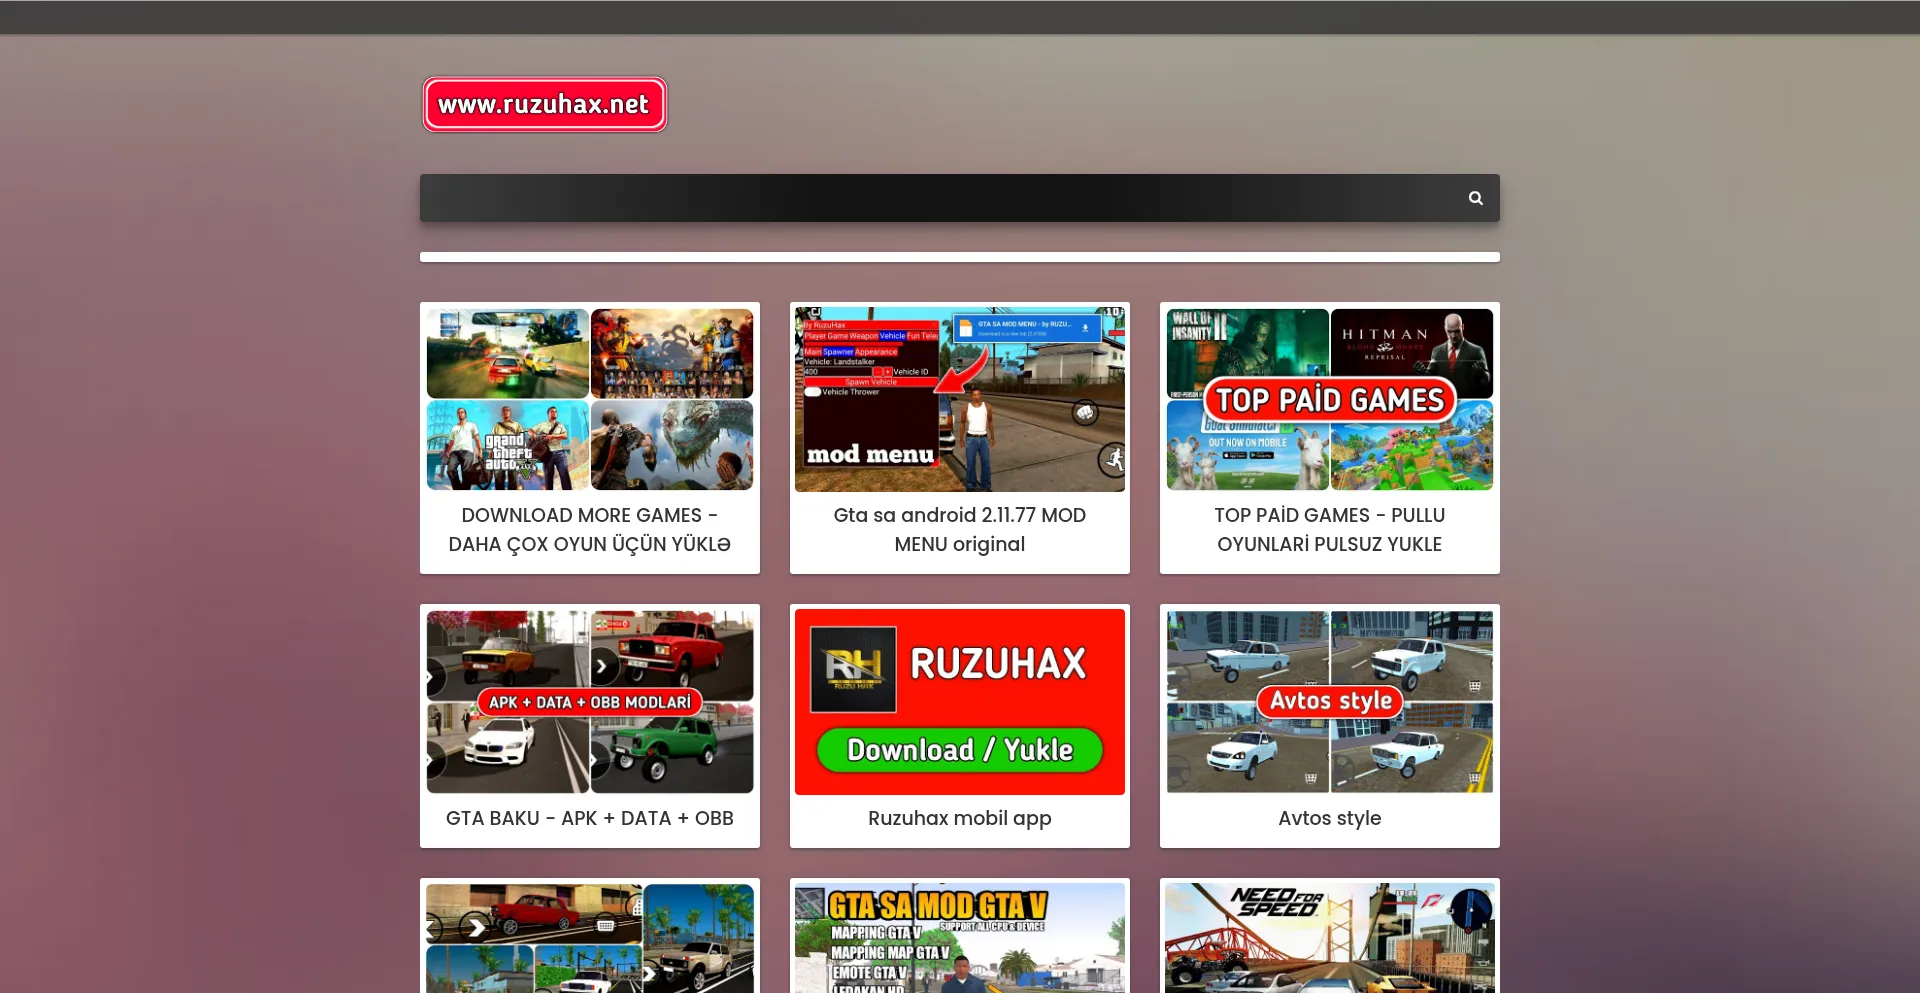Open the Avtos style title link
Viewport: 1920px width, 993px height.
(x=1329, y=818)
